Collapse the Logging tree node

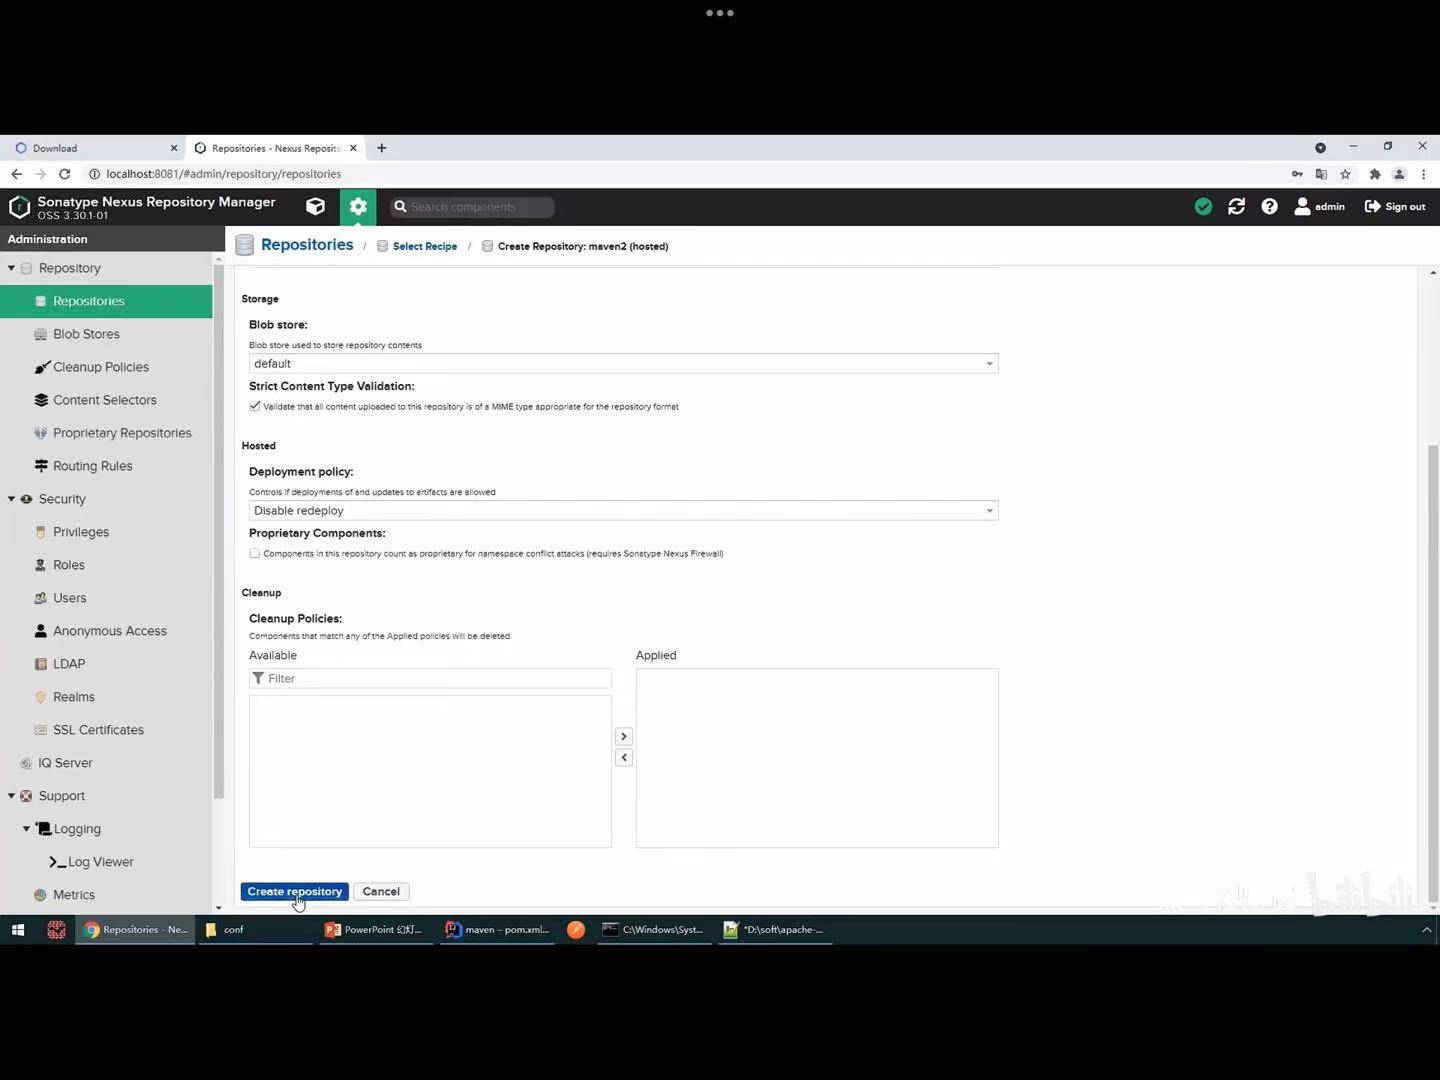pos(27,829)
